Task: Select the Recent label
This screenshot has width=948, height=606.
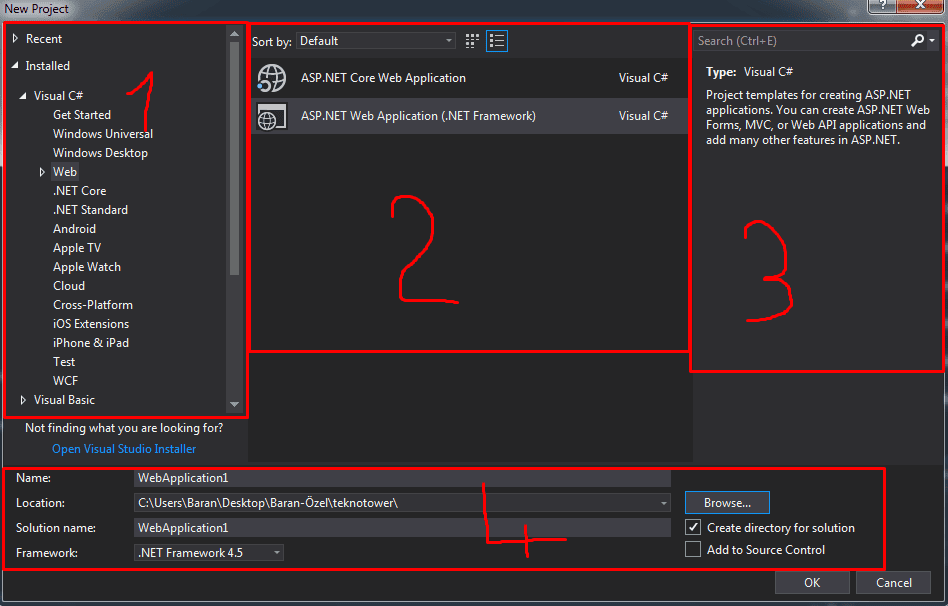Action: tap(44, 39)
